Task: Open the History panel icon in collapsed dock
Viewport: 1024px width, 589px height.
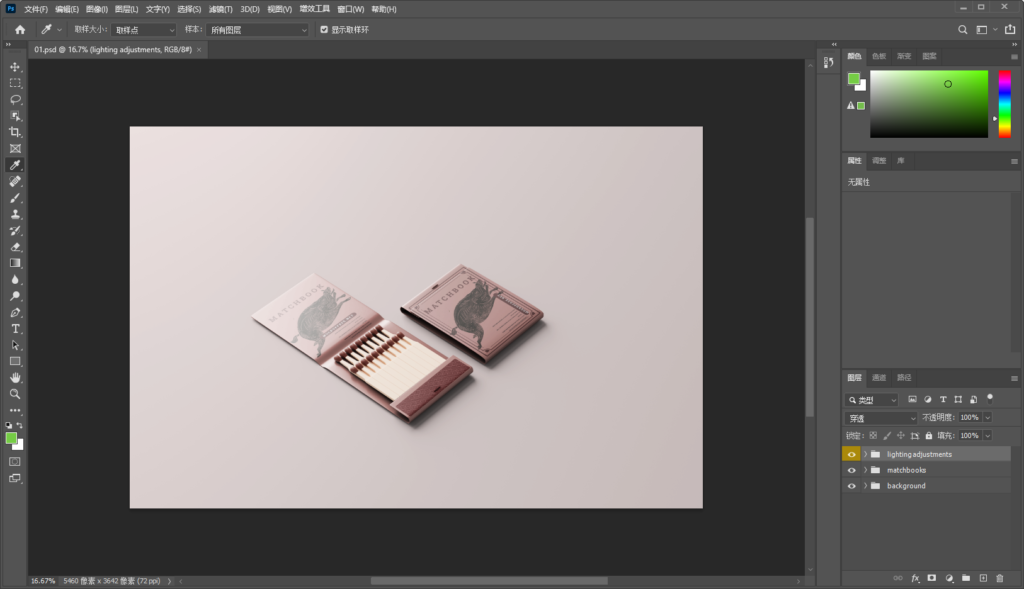Action: (x=829, y=62)
